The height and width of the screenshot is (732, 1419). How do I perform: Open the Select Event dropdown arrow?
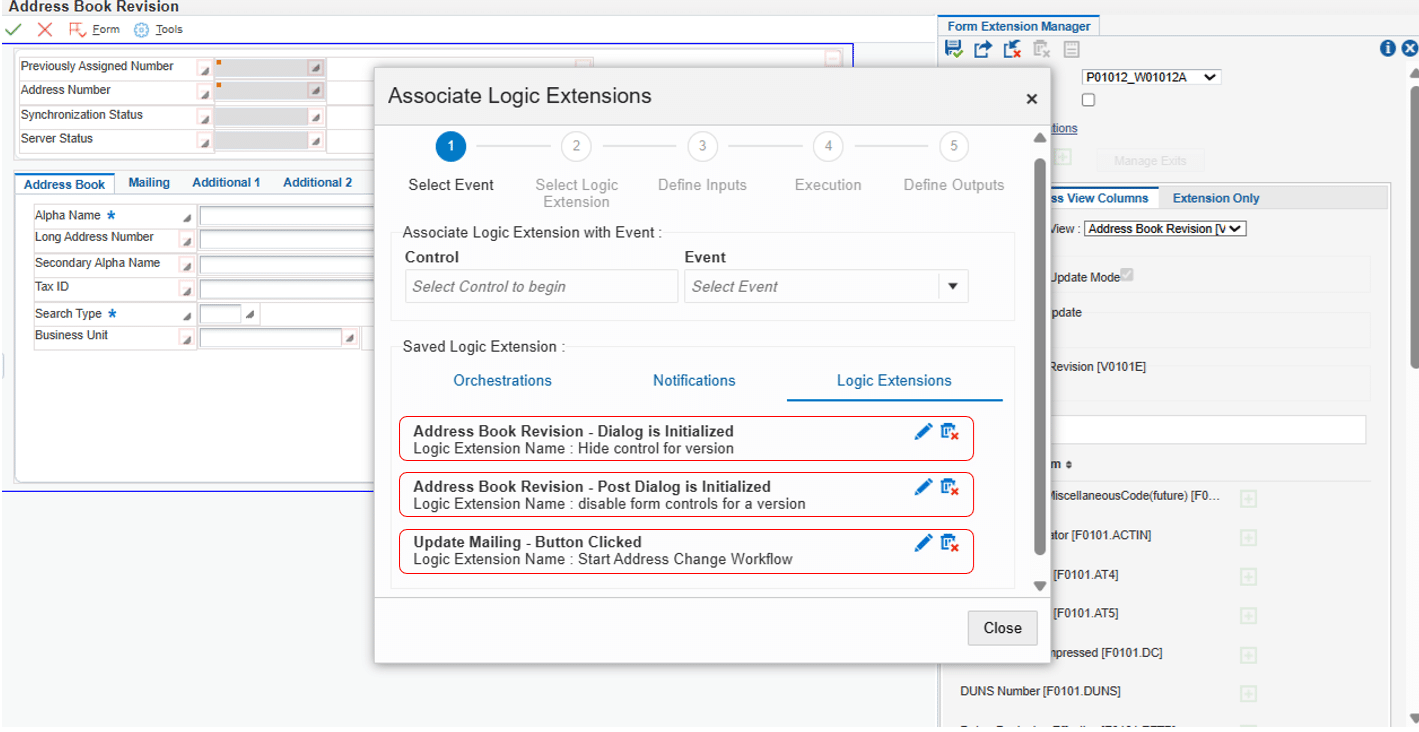pyautogui.click(x=952, y=287)
